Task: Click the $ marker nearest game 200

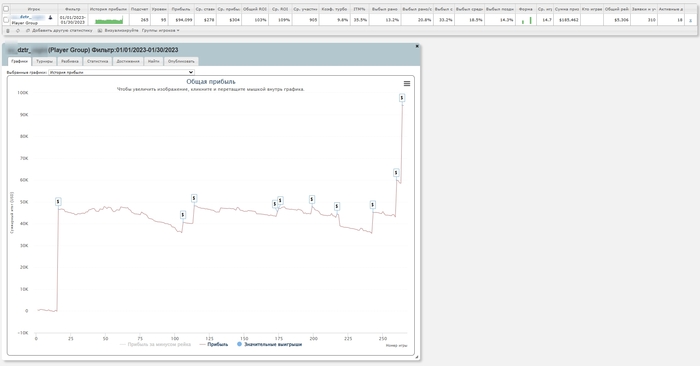Action: tap(312, 200)
